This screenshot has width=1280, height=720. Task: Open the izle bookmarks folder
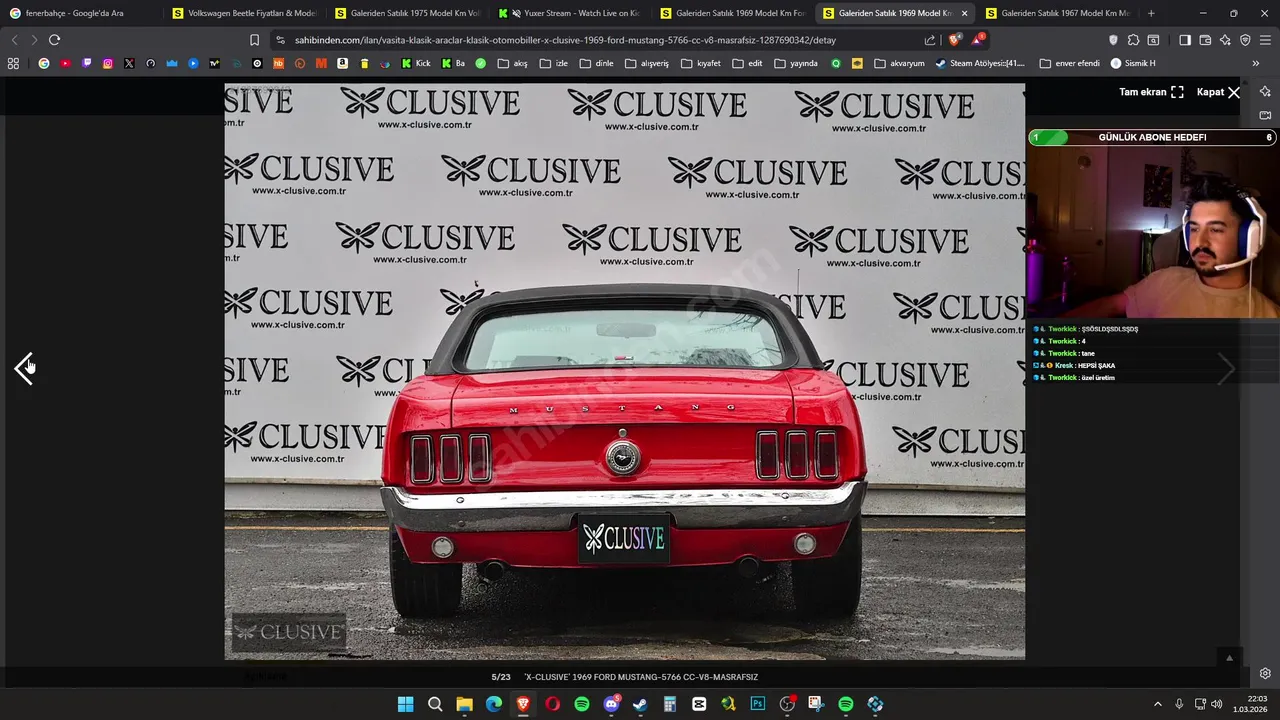click(553, 63)
